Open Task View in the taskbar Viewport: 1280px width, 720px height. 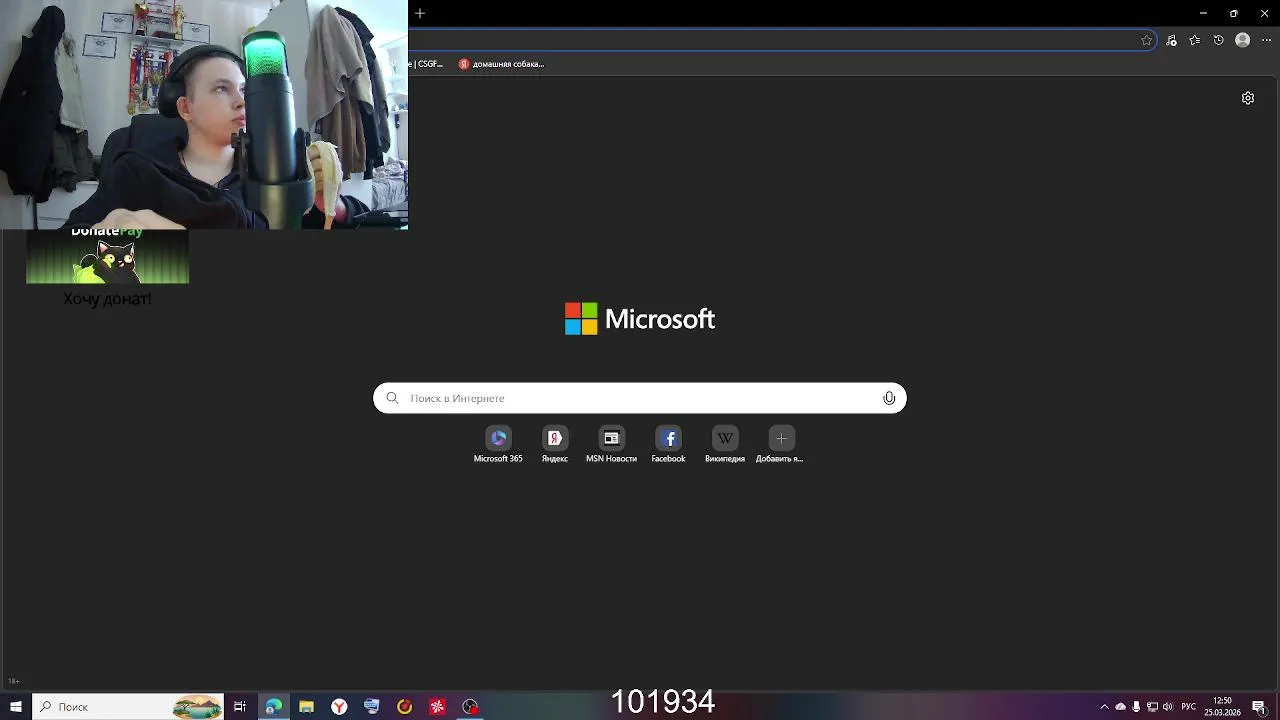pyautogui.click(x=240, y=707)
